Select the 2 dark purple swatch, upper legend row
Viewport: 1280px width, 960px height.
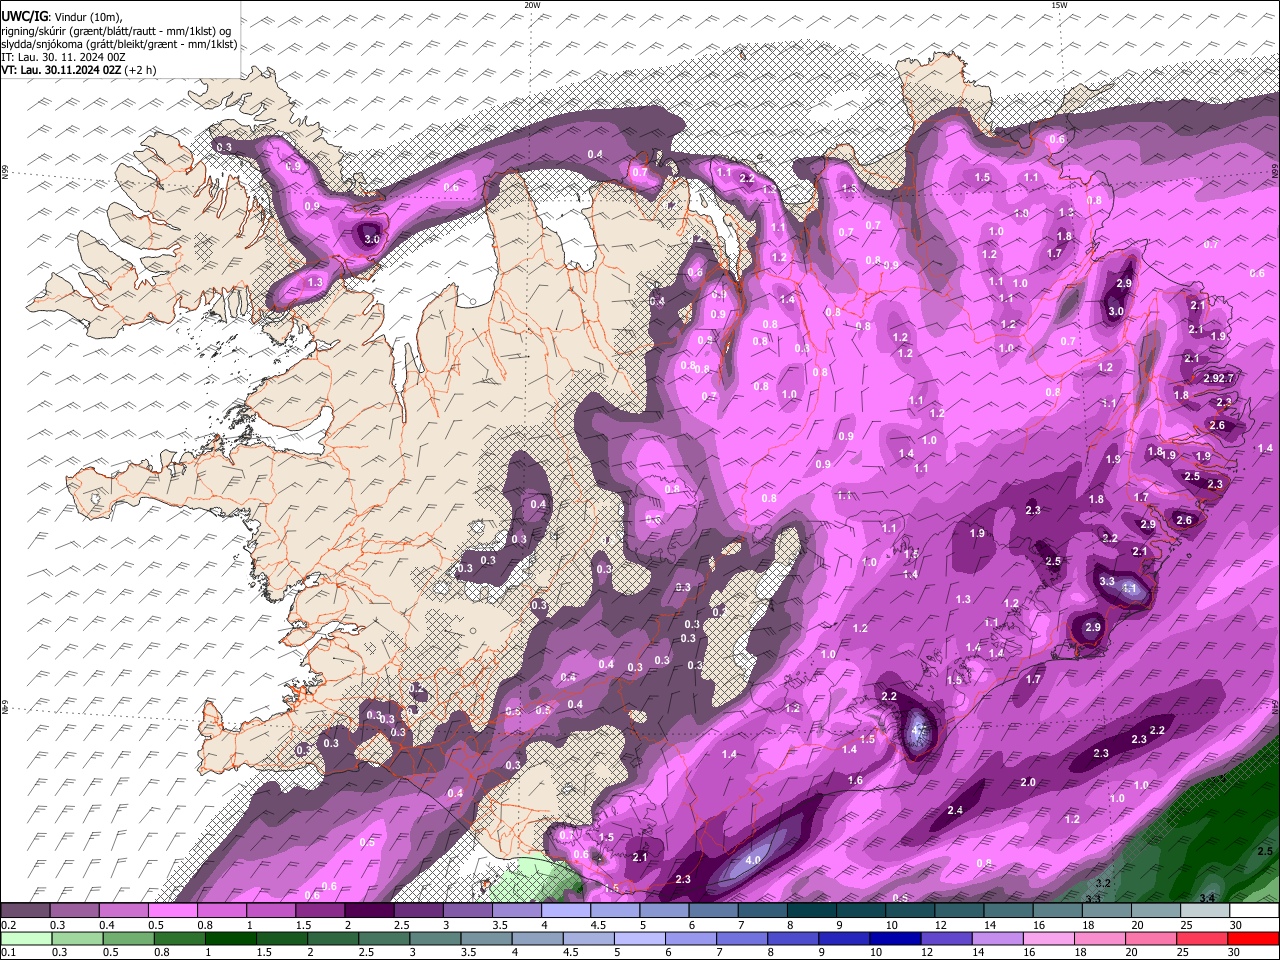pyautogui.click(x=369, y=911)
